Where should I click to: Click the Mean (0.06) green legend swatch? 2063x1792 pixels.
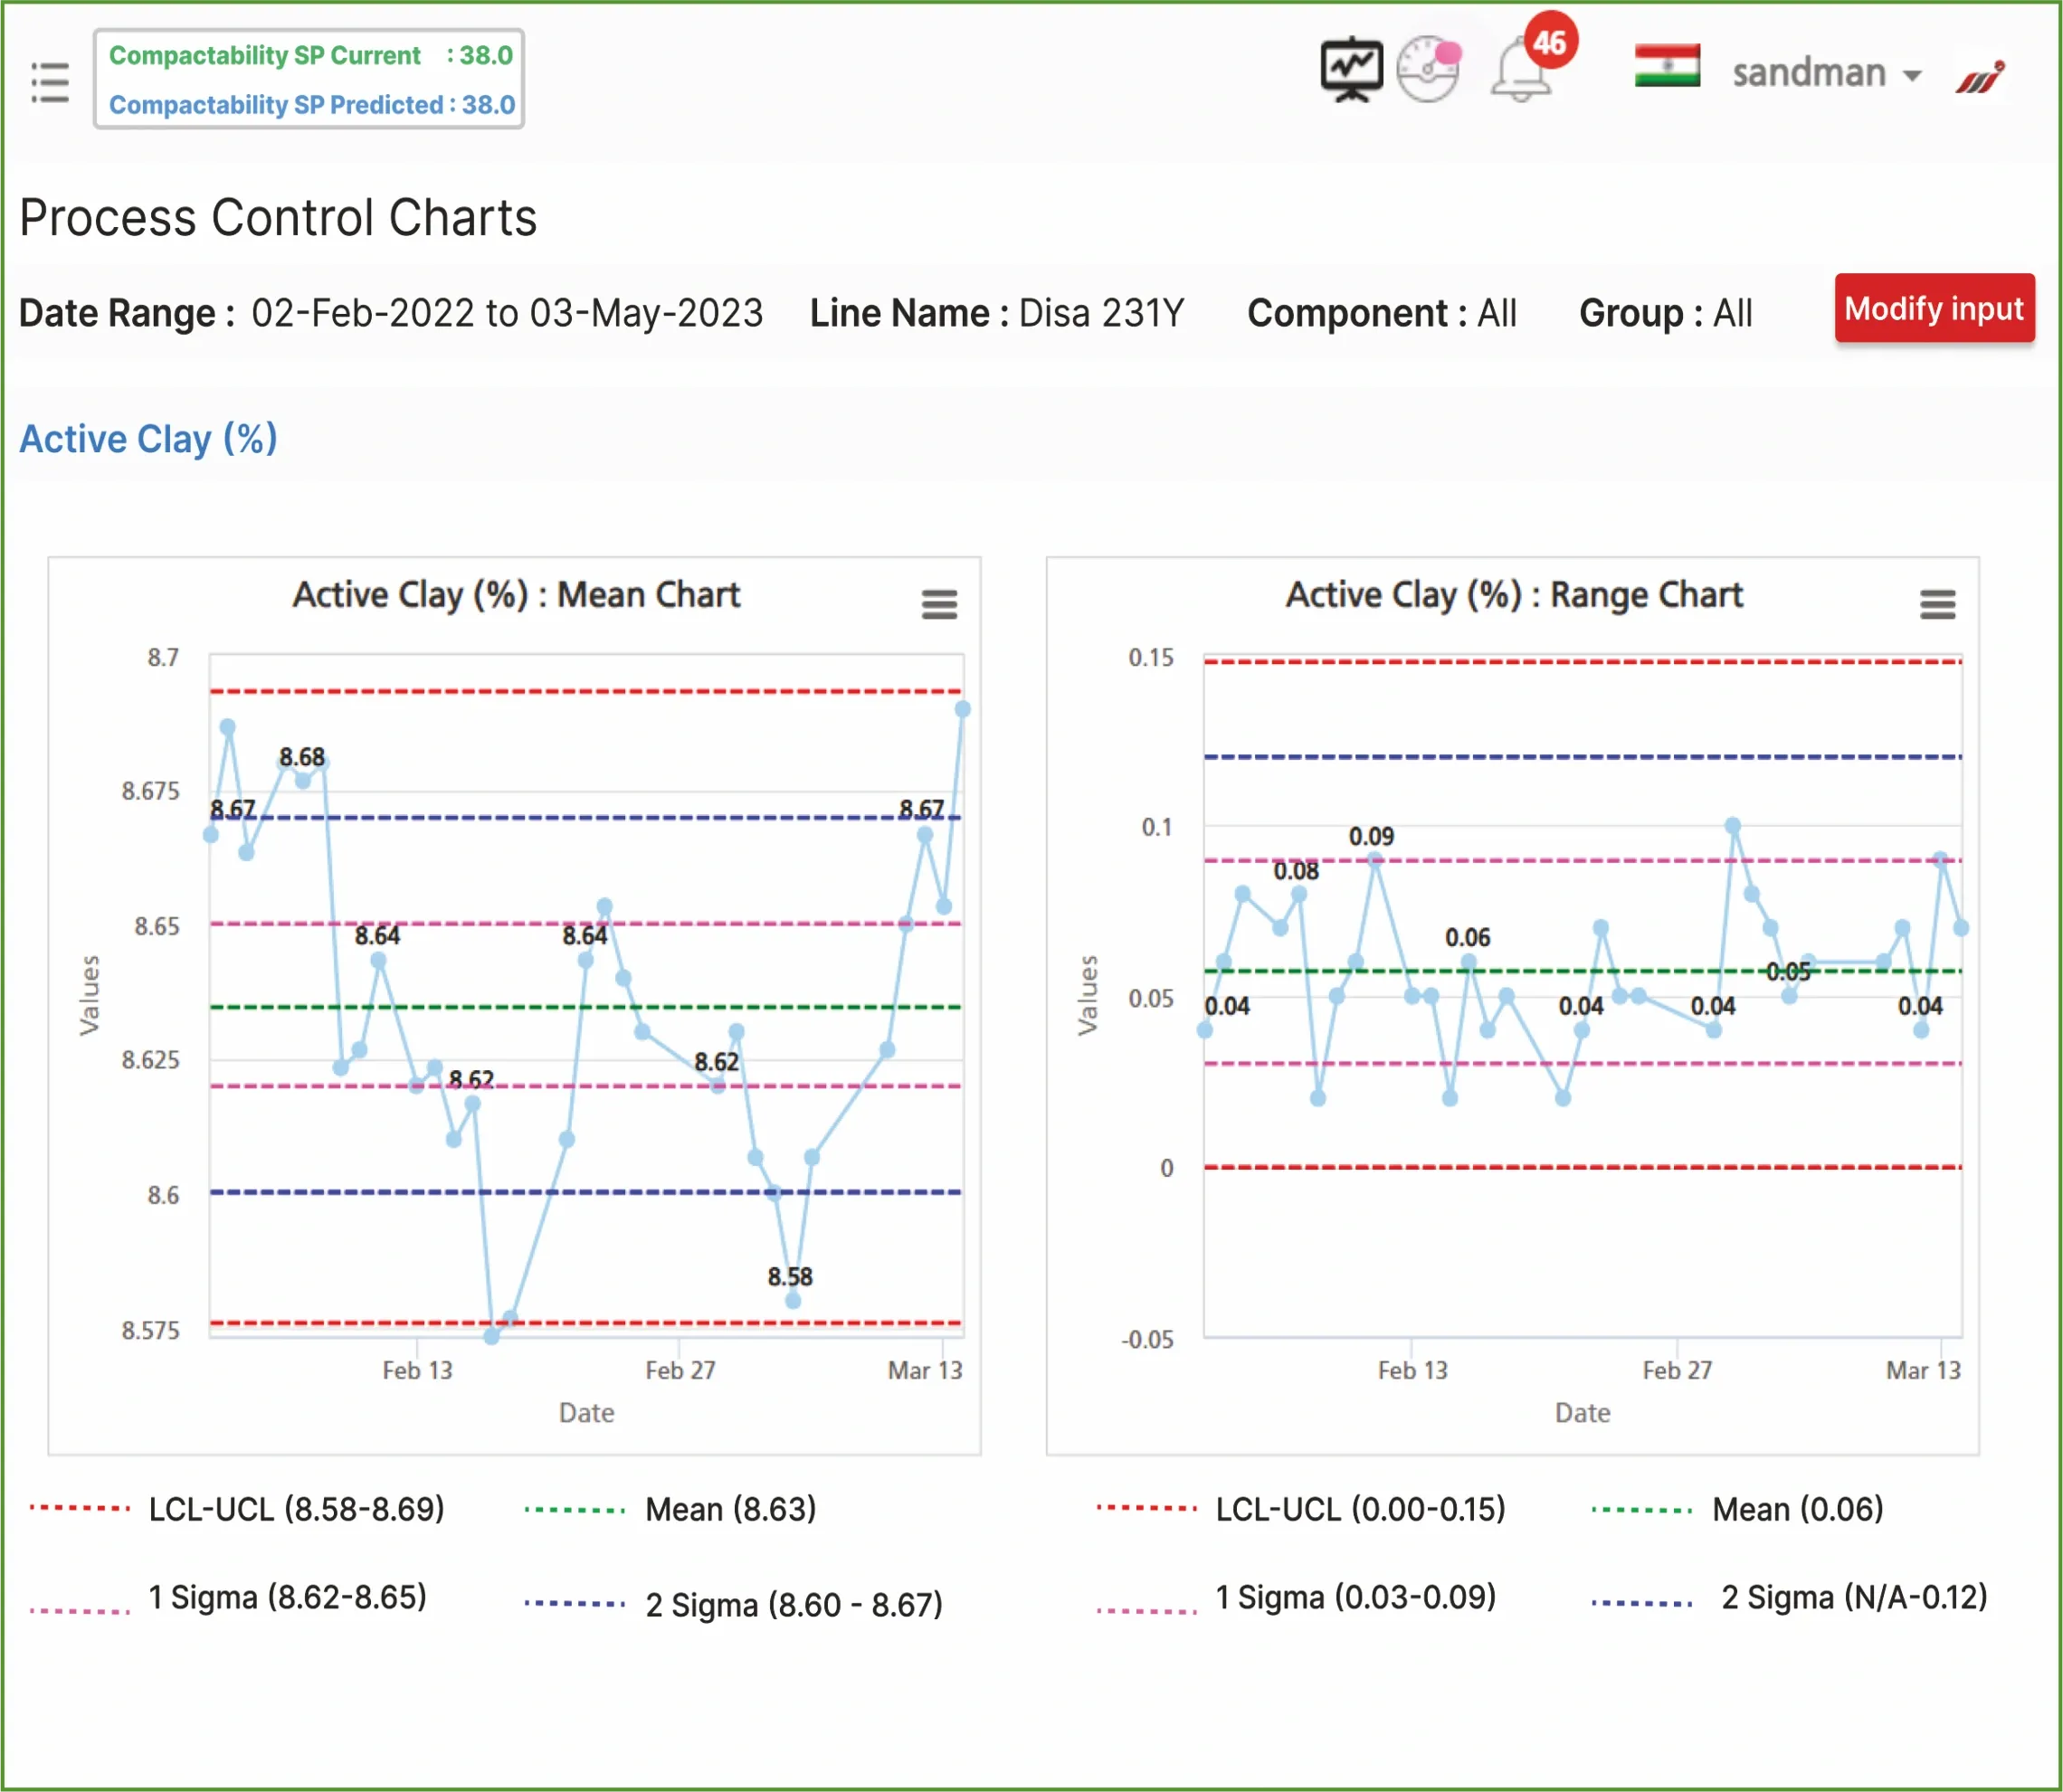pyautogui.click(x=1641, y=1510)
